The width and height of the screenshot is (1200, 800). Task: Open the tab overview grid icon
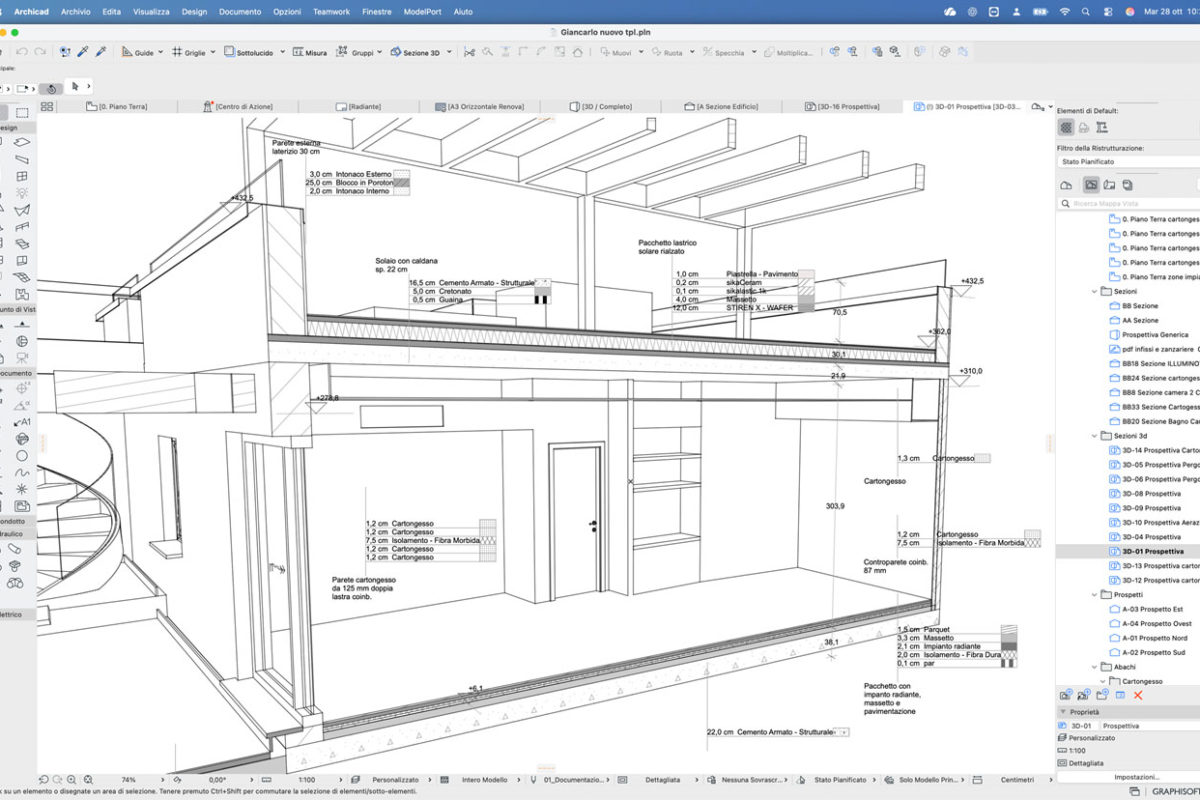coord(47,106)
